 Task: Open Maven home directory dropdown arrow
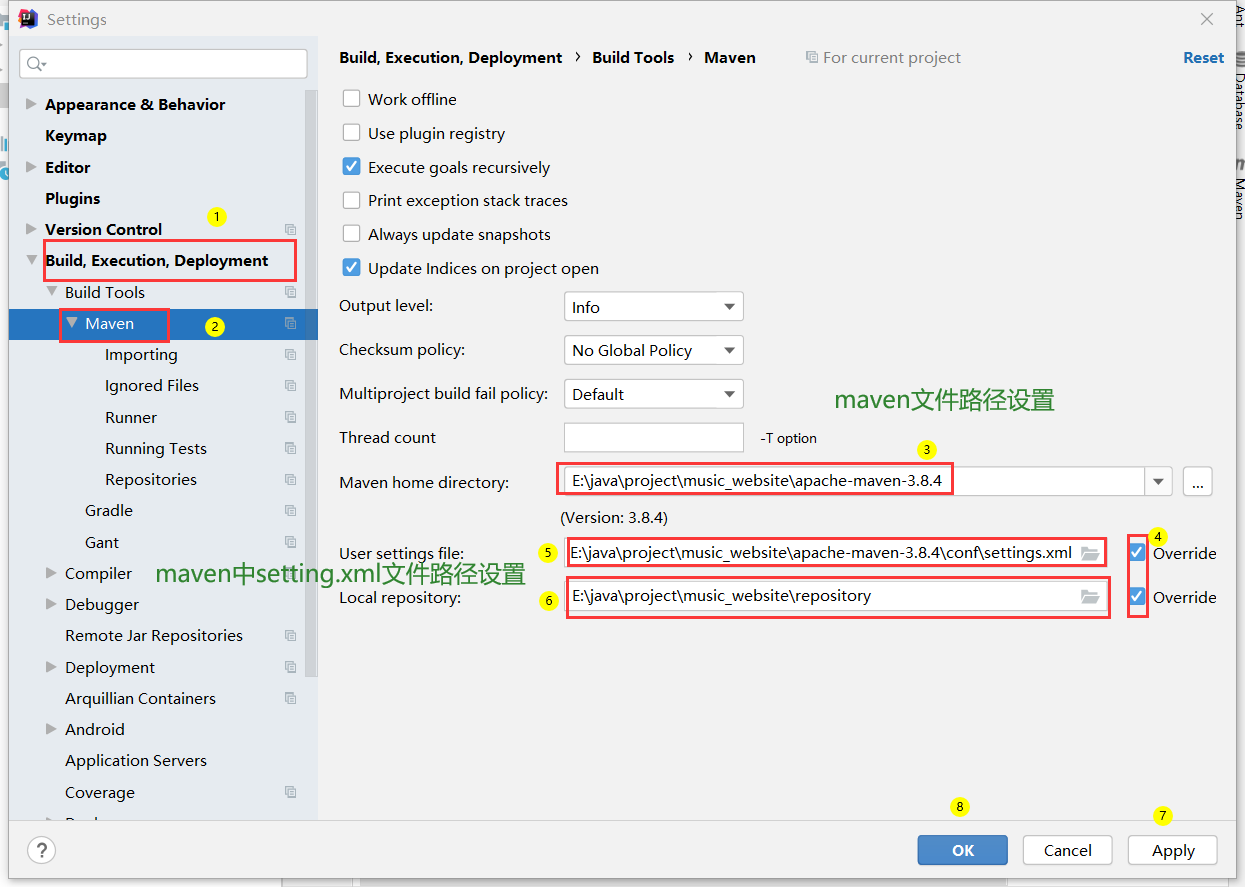click(x=1159, y=481)
